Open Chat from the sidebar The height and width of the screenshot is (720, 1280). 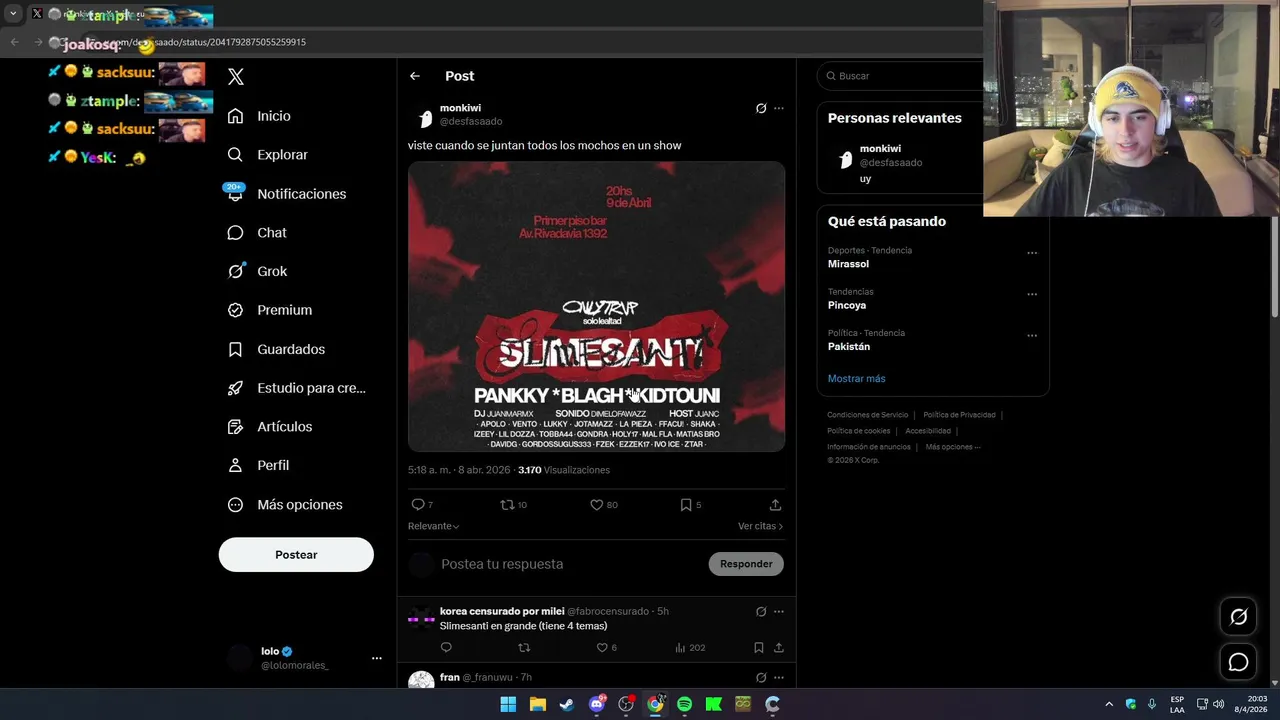tap(257, 232)
